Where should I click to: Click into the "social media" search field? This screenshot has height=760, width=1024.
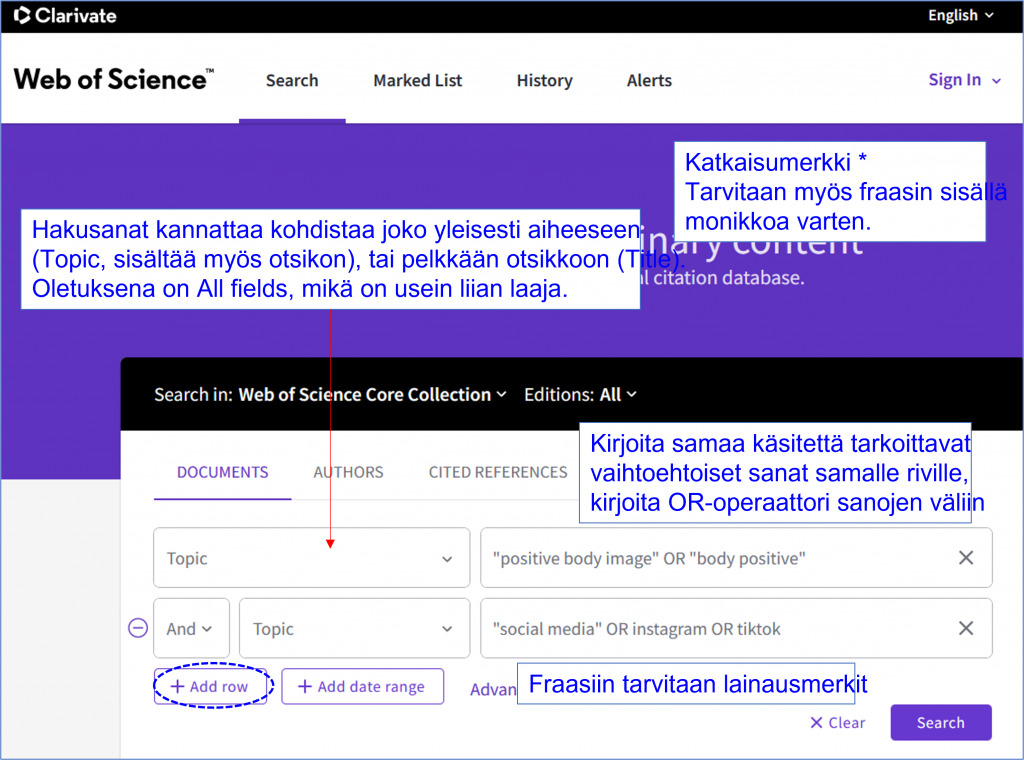pos(736,628)
